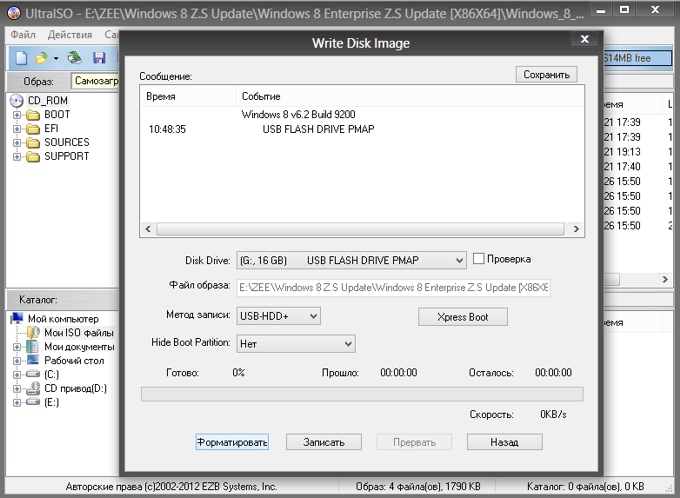Click the Open file folder toolbar icon
680x498 pixels.
point(41,58)
